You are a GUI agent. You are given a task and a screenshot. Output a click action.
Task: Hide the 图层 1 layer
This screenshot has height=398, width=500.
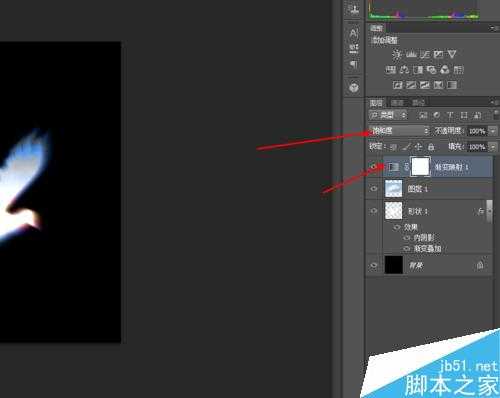(374, 189)
